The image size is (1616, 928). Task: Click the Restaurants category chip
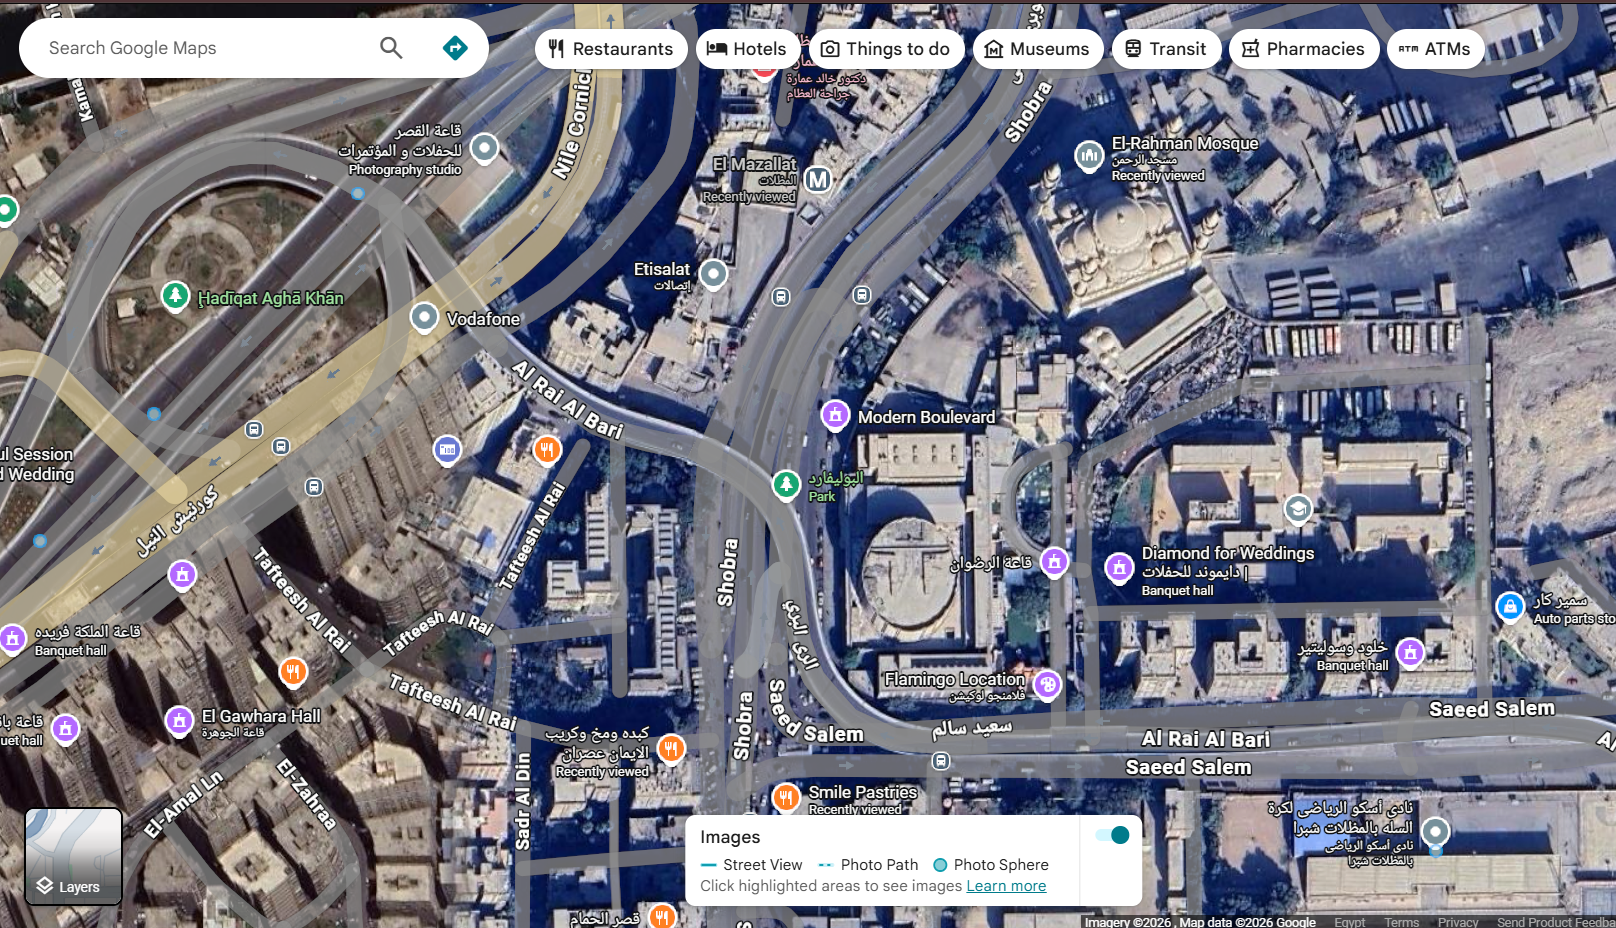click(x=611, y=48)
